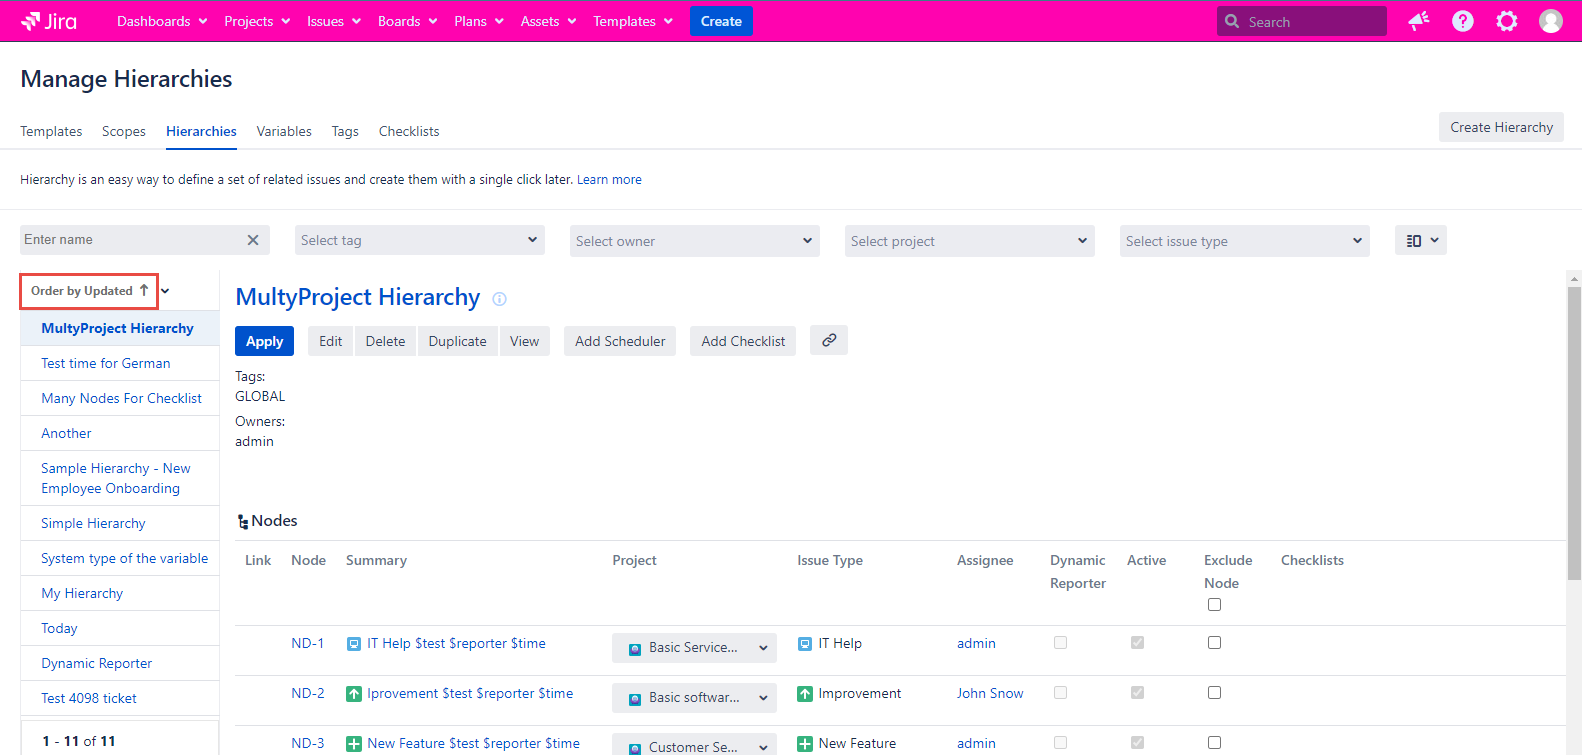This screenshot has width=1582, height=755.
Task: Click the Create Hierarchy button
Action: [x=1500, y=127]
